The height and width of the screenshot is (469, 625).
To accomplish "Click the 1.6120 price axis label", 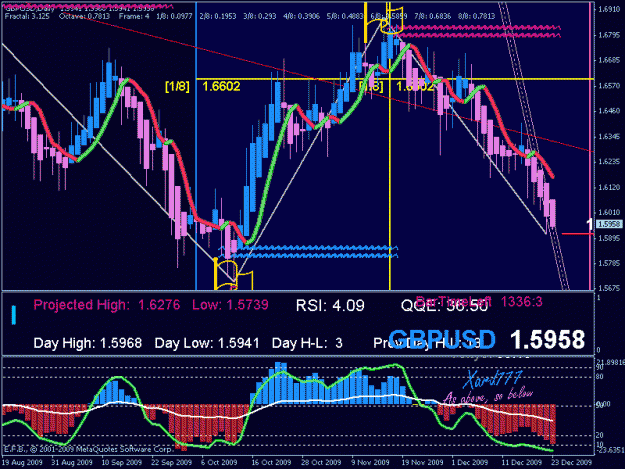I will (609, 187).
